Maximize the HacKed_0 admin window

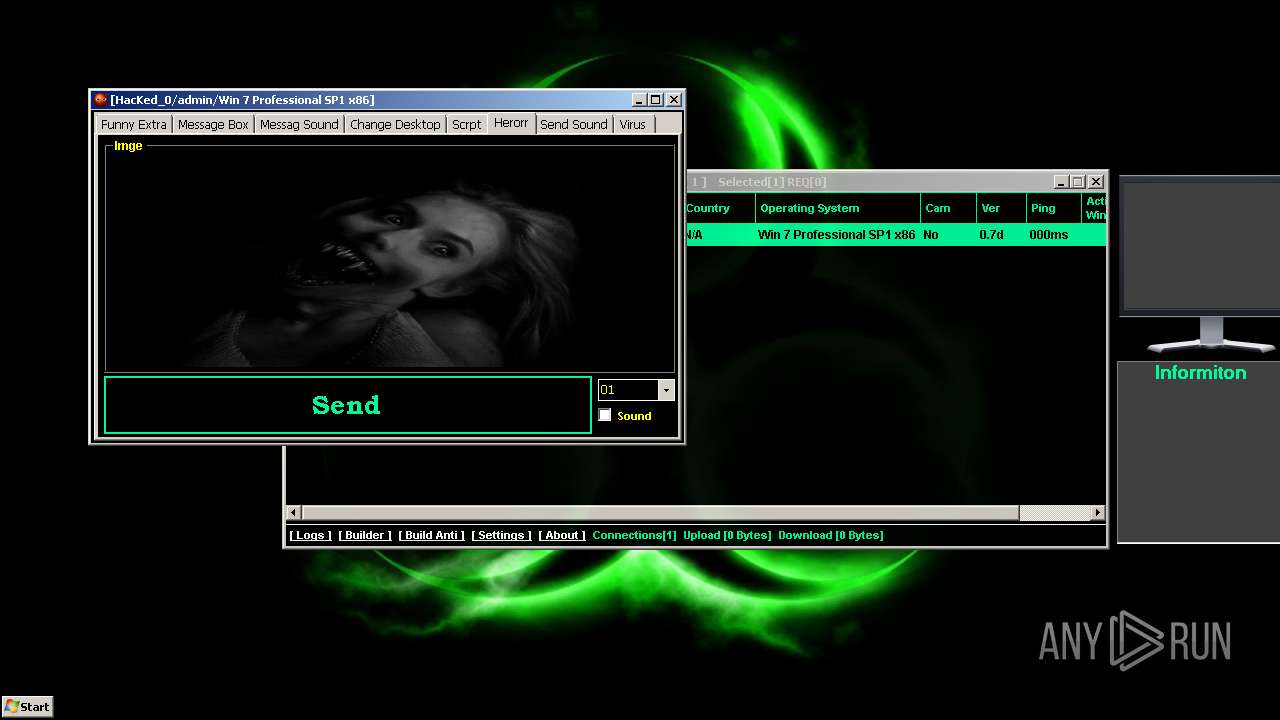656,100
